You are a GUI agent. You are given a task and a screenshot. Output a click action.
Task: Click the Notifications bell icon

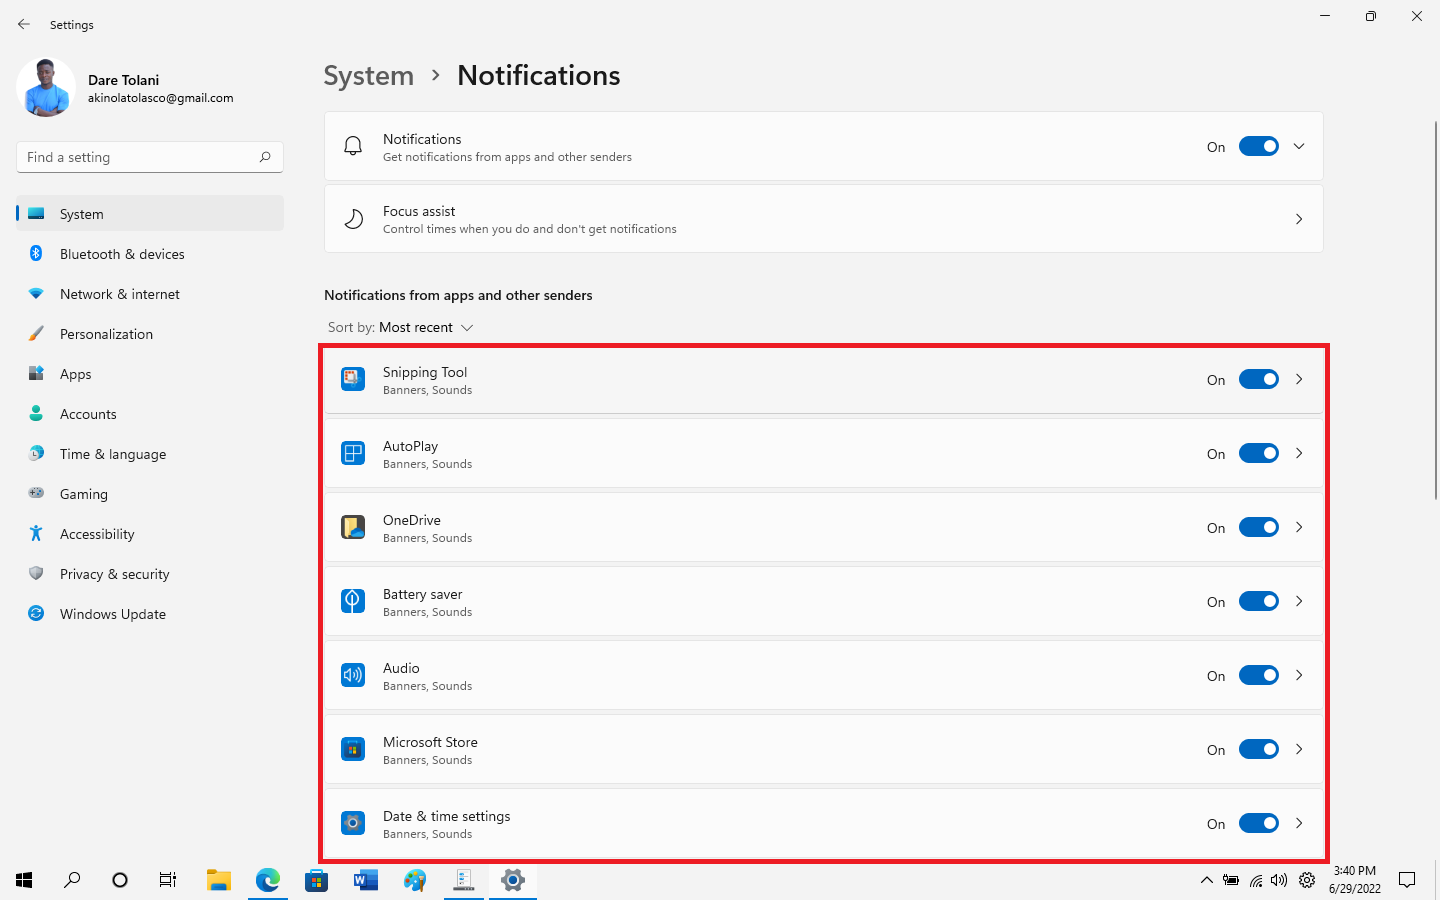pyautogui.click(x=353, y=146)
